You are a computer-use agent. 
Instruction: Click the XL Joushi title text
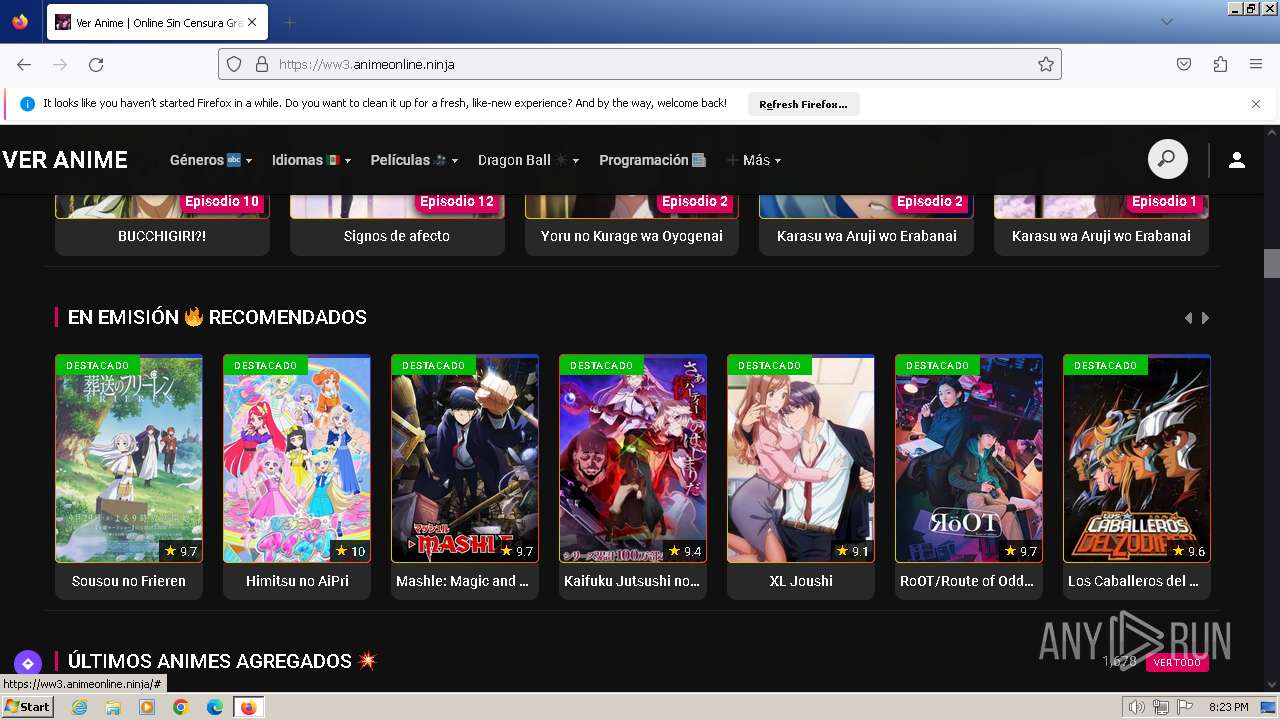click(x=801, y=581)
